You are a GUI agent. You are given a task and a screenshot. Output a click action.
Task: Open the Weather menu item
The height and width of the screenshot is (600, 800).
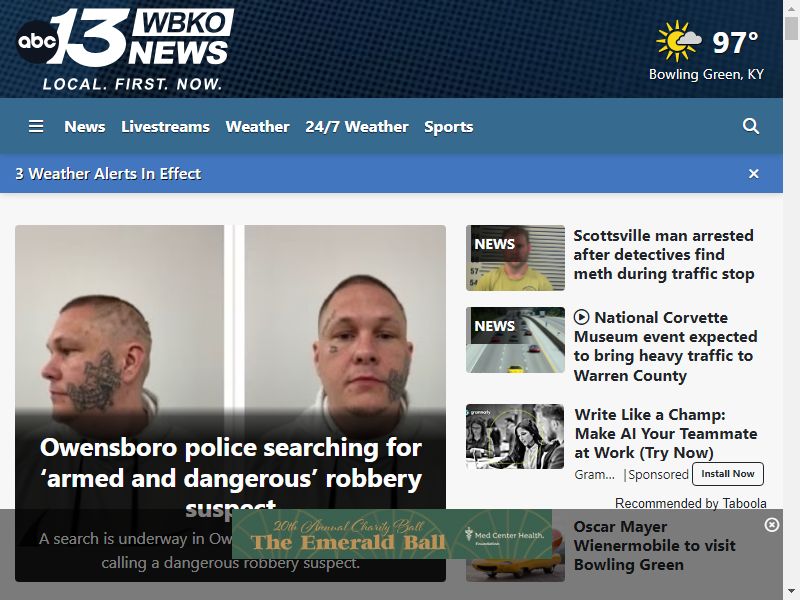click(258, 127)
